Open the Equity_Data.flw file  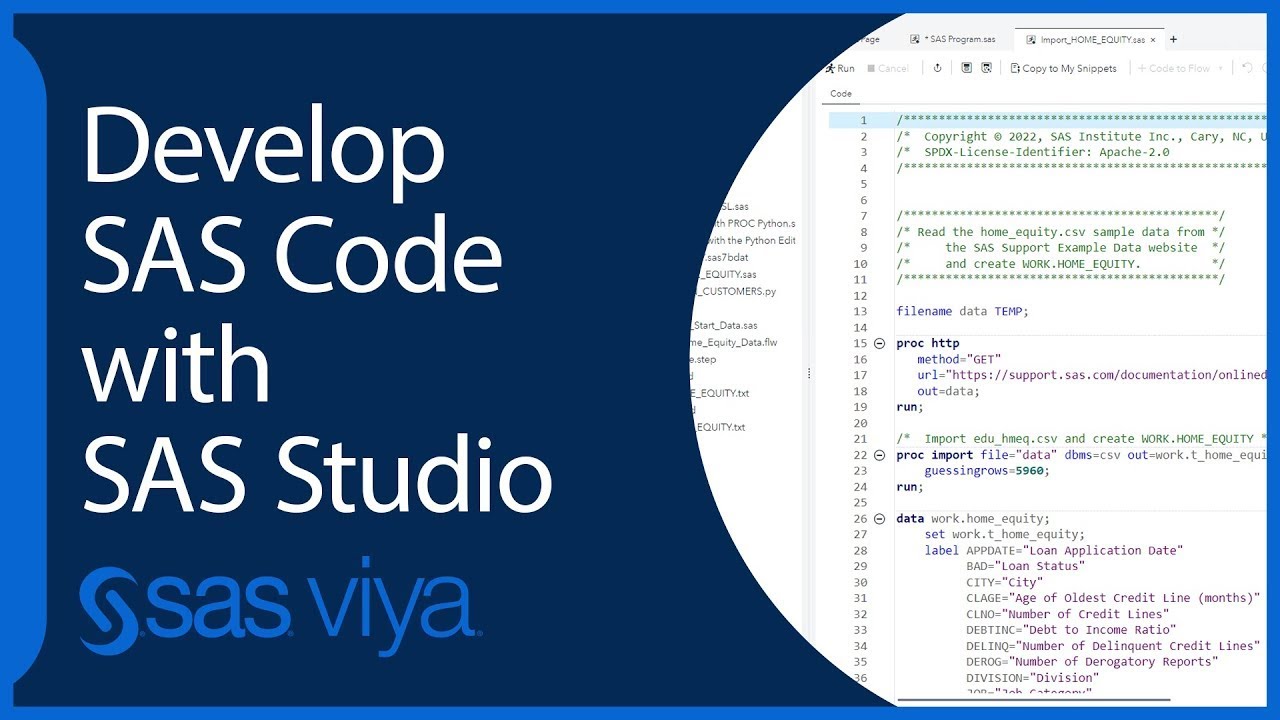coord(735,342)
